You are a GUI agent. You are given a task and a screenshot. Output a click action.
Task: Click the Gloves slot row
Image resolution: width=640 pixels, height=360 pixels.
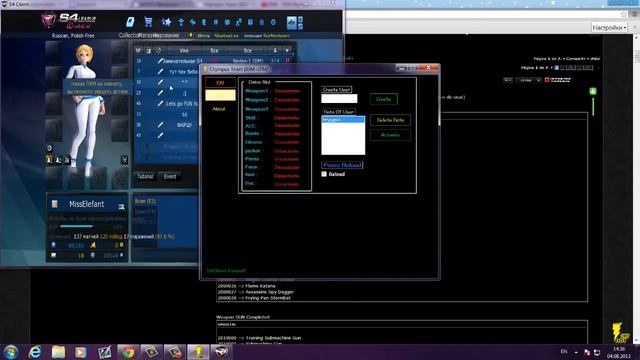[x=273, y=142]
